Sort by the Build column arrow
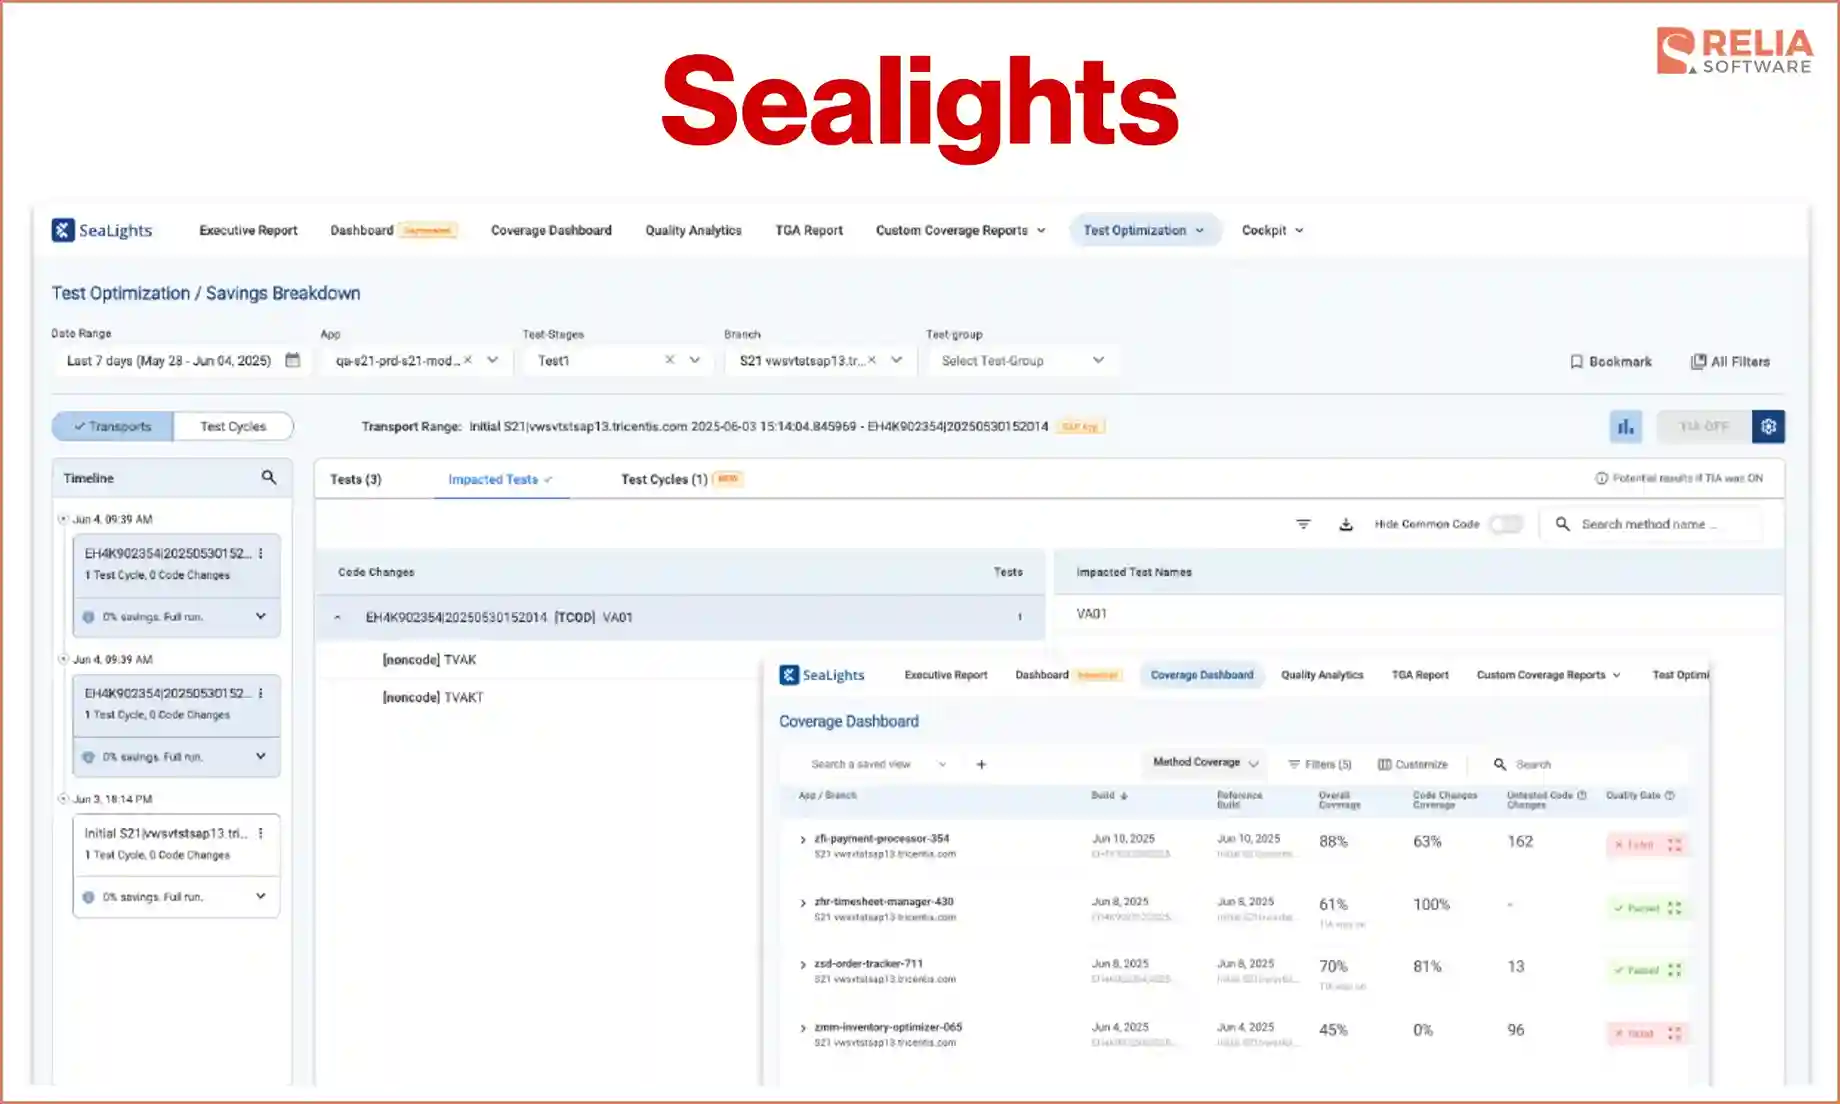 [1124, 796]
